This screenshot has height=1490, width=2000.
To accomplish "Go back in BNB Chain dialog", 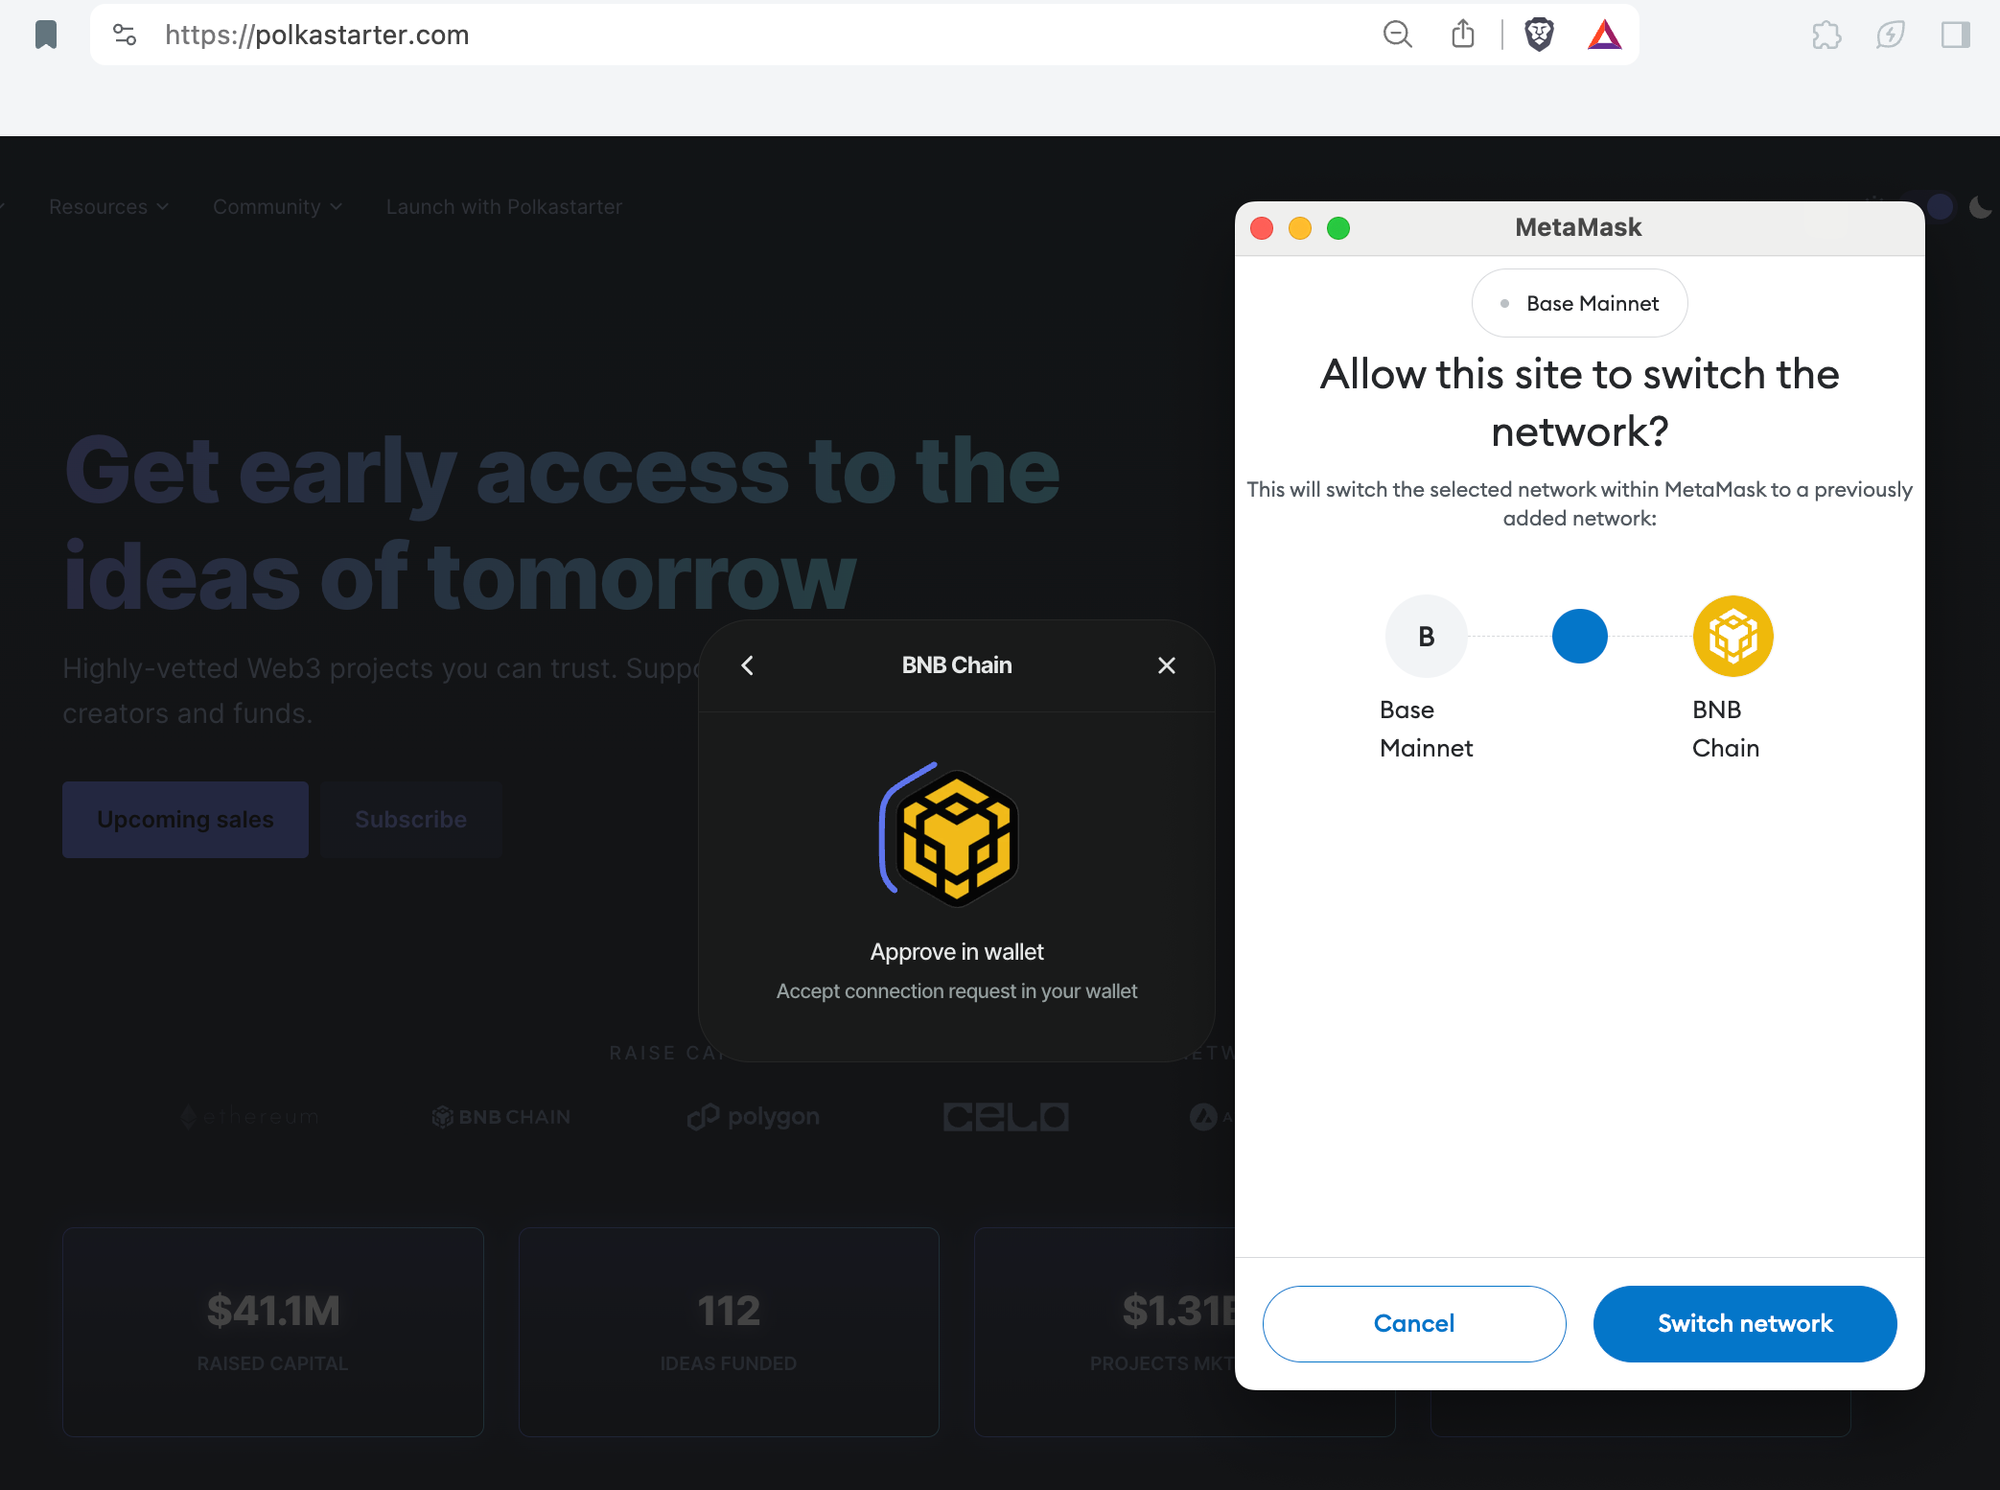I will coord(747,666).
